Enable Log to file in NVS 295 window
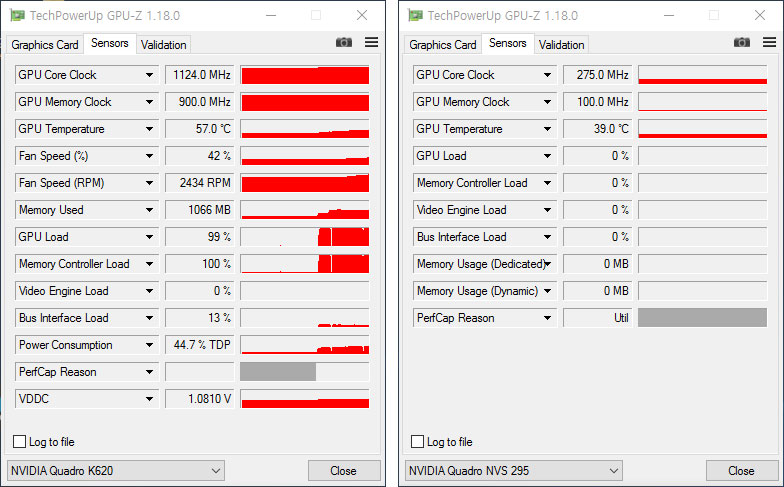Image resolution: width=784 pixels, height=487 pixels. pos(418,442)
